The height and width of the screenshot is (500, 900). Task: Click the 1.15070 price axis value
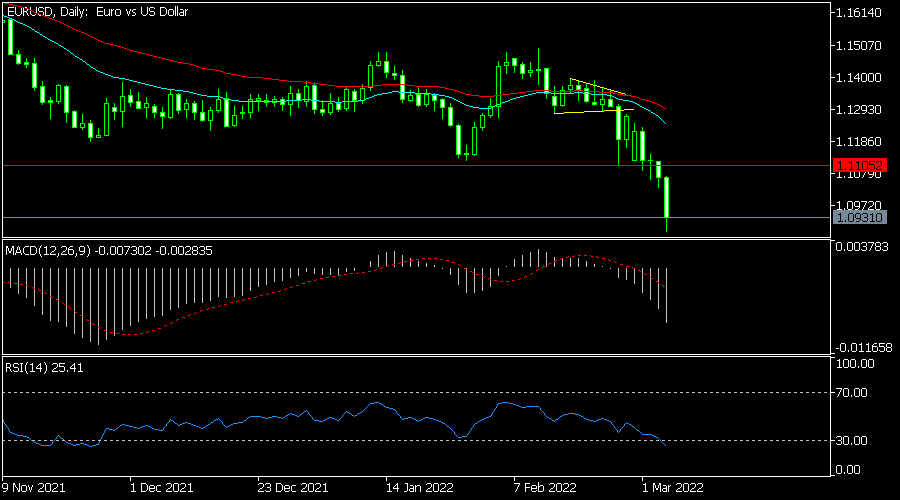tap(859, 45)
